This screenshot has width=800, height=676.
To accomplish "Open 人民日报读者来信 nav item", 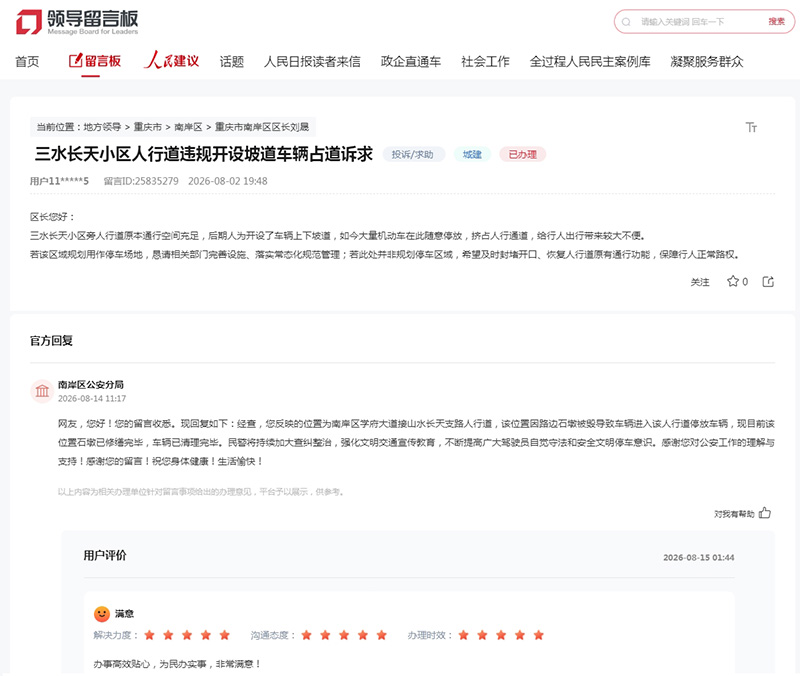I will pos(312,62).
